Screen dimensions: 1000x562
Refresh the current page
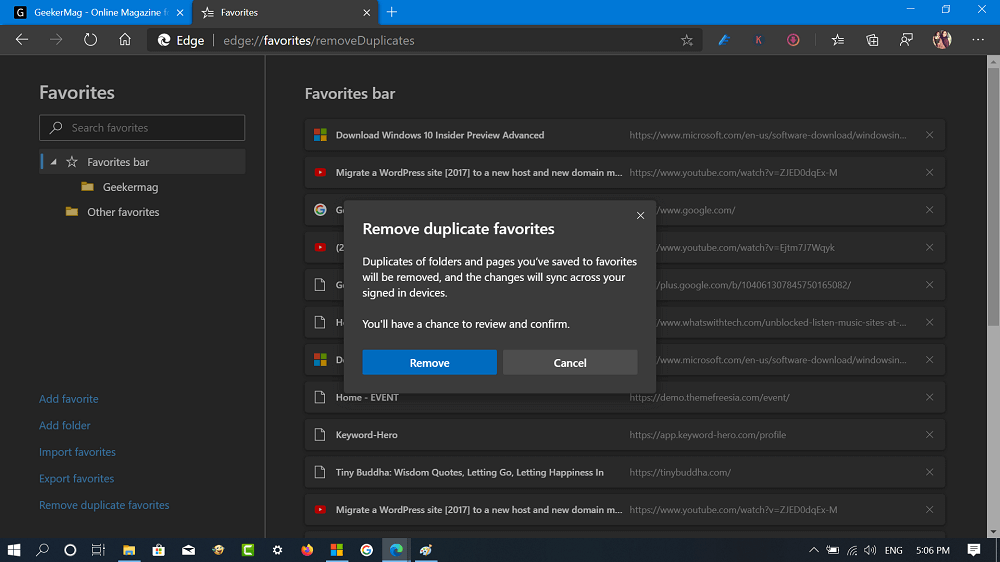[91, 40]
